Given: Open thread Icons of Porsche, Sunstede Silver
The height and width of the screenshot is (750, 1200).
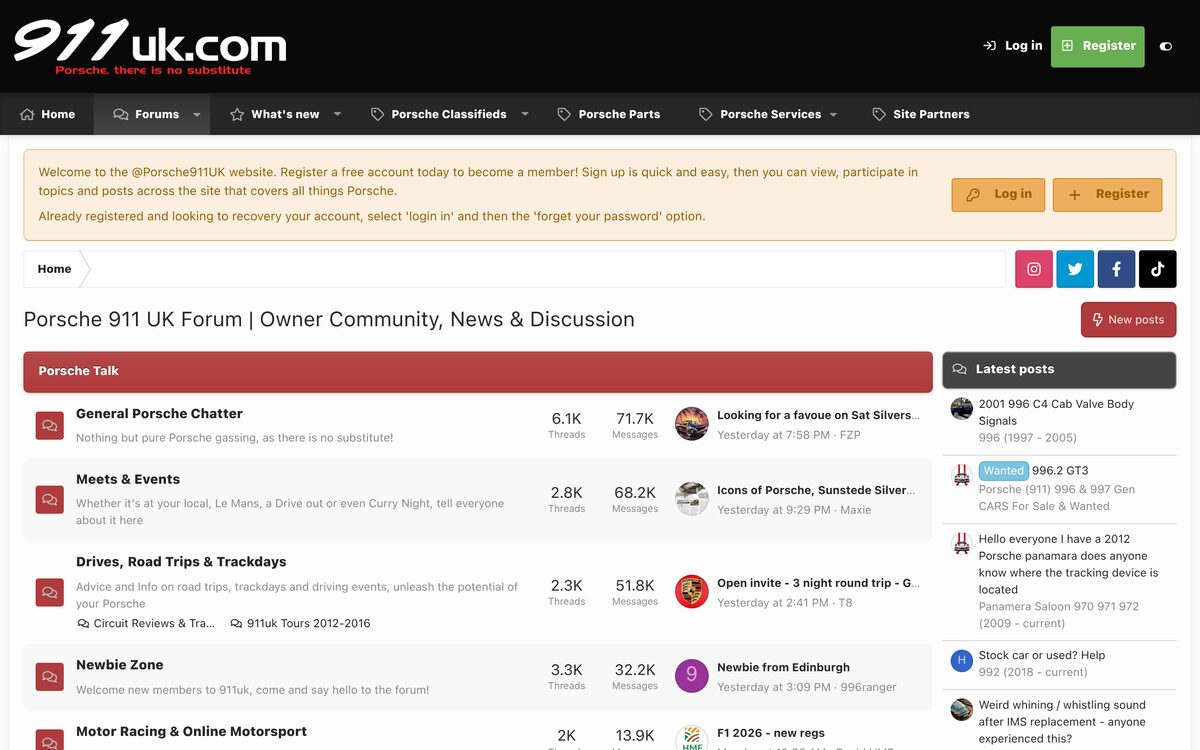Looking at the screenshot, I should pyautogui.click(x=814, y=490).
